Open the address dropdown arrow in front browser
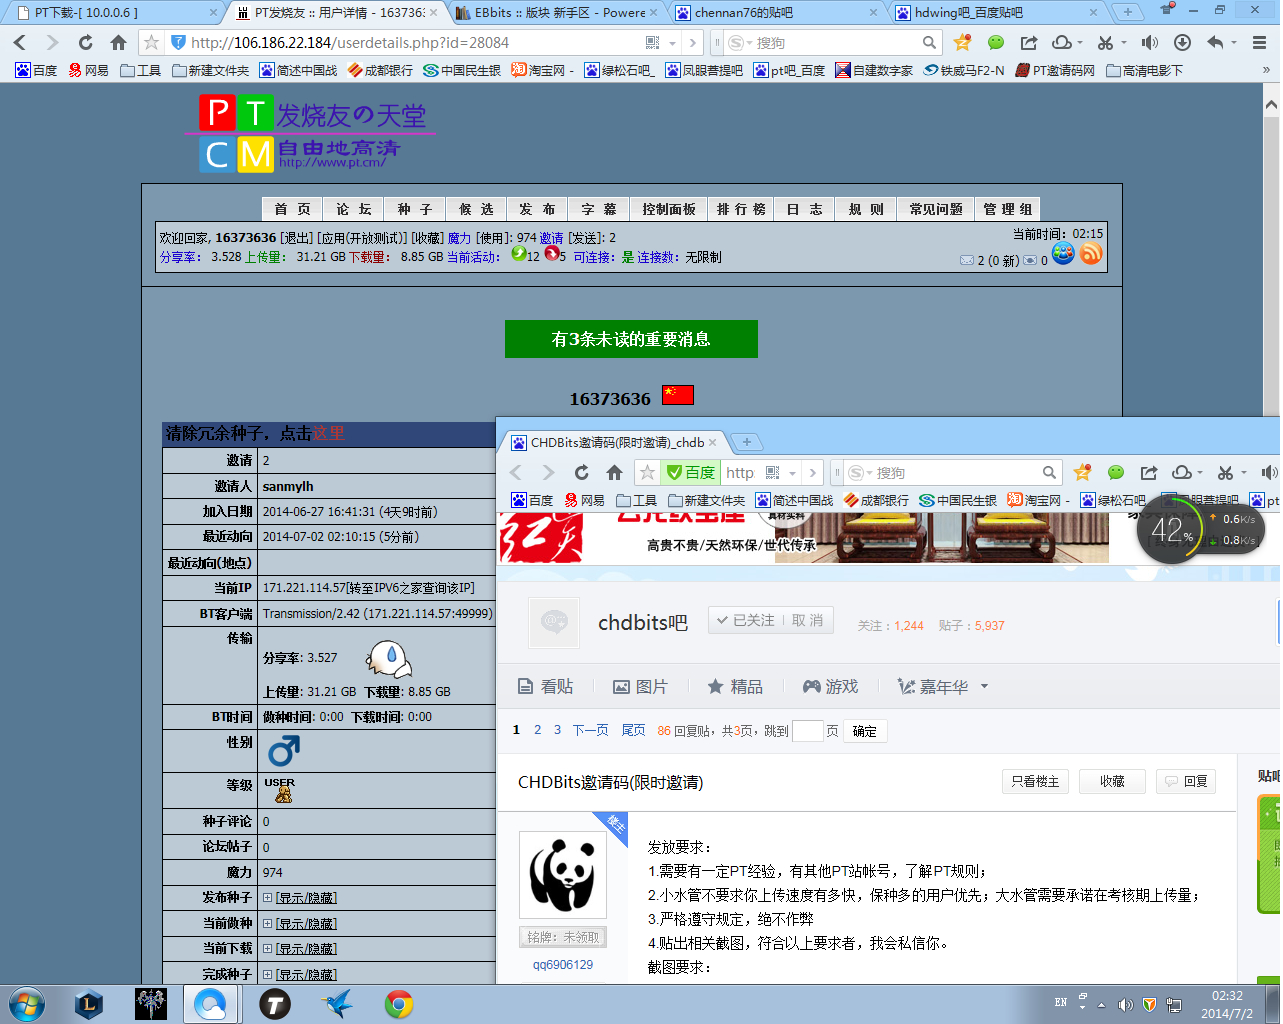This screenshot has width=1283, height=1024. click(x=792, y=473)
